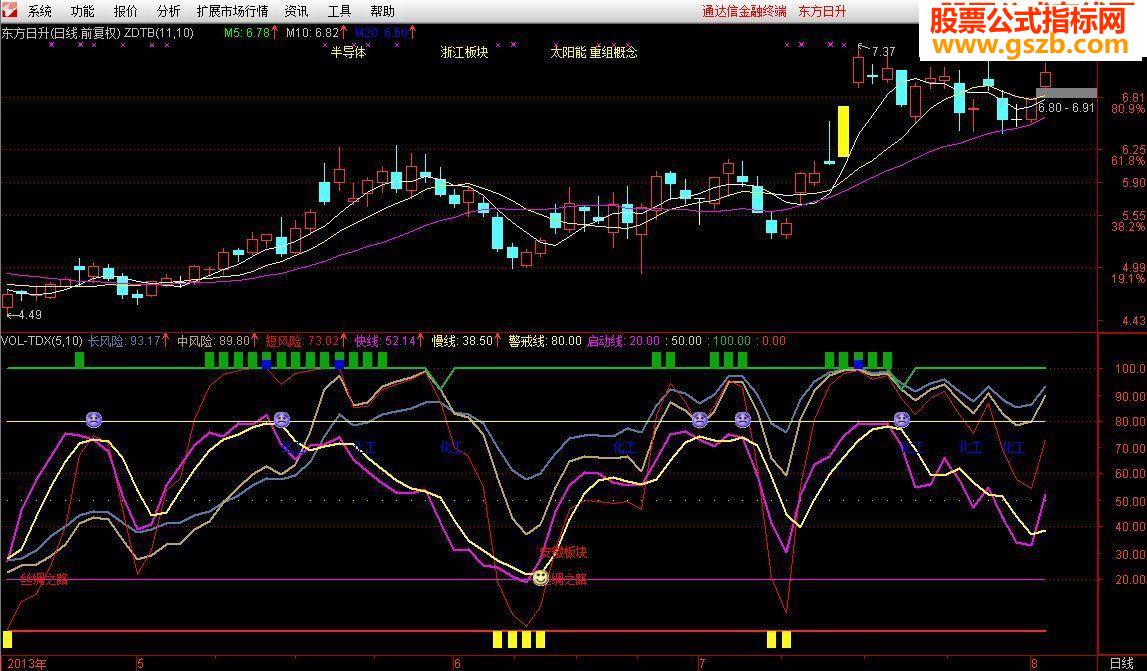Click the month 6 time axis label
The image size is (1147, 671).
(457, 664)
